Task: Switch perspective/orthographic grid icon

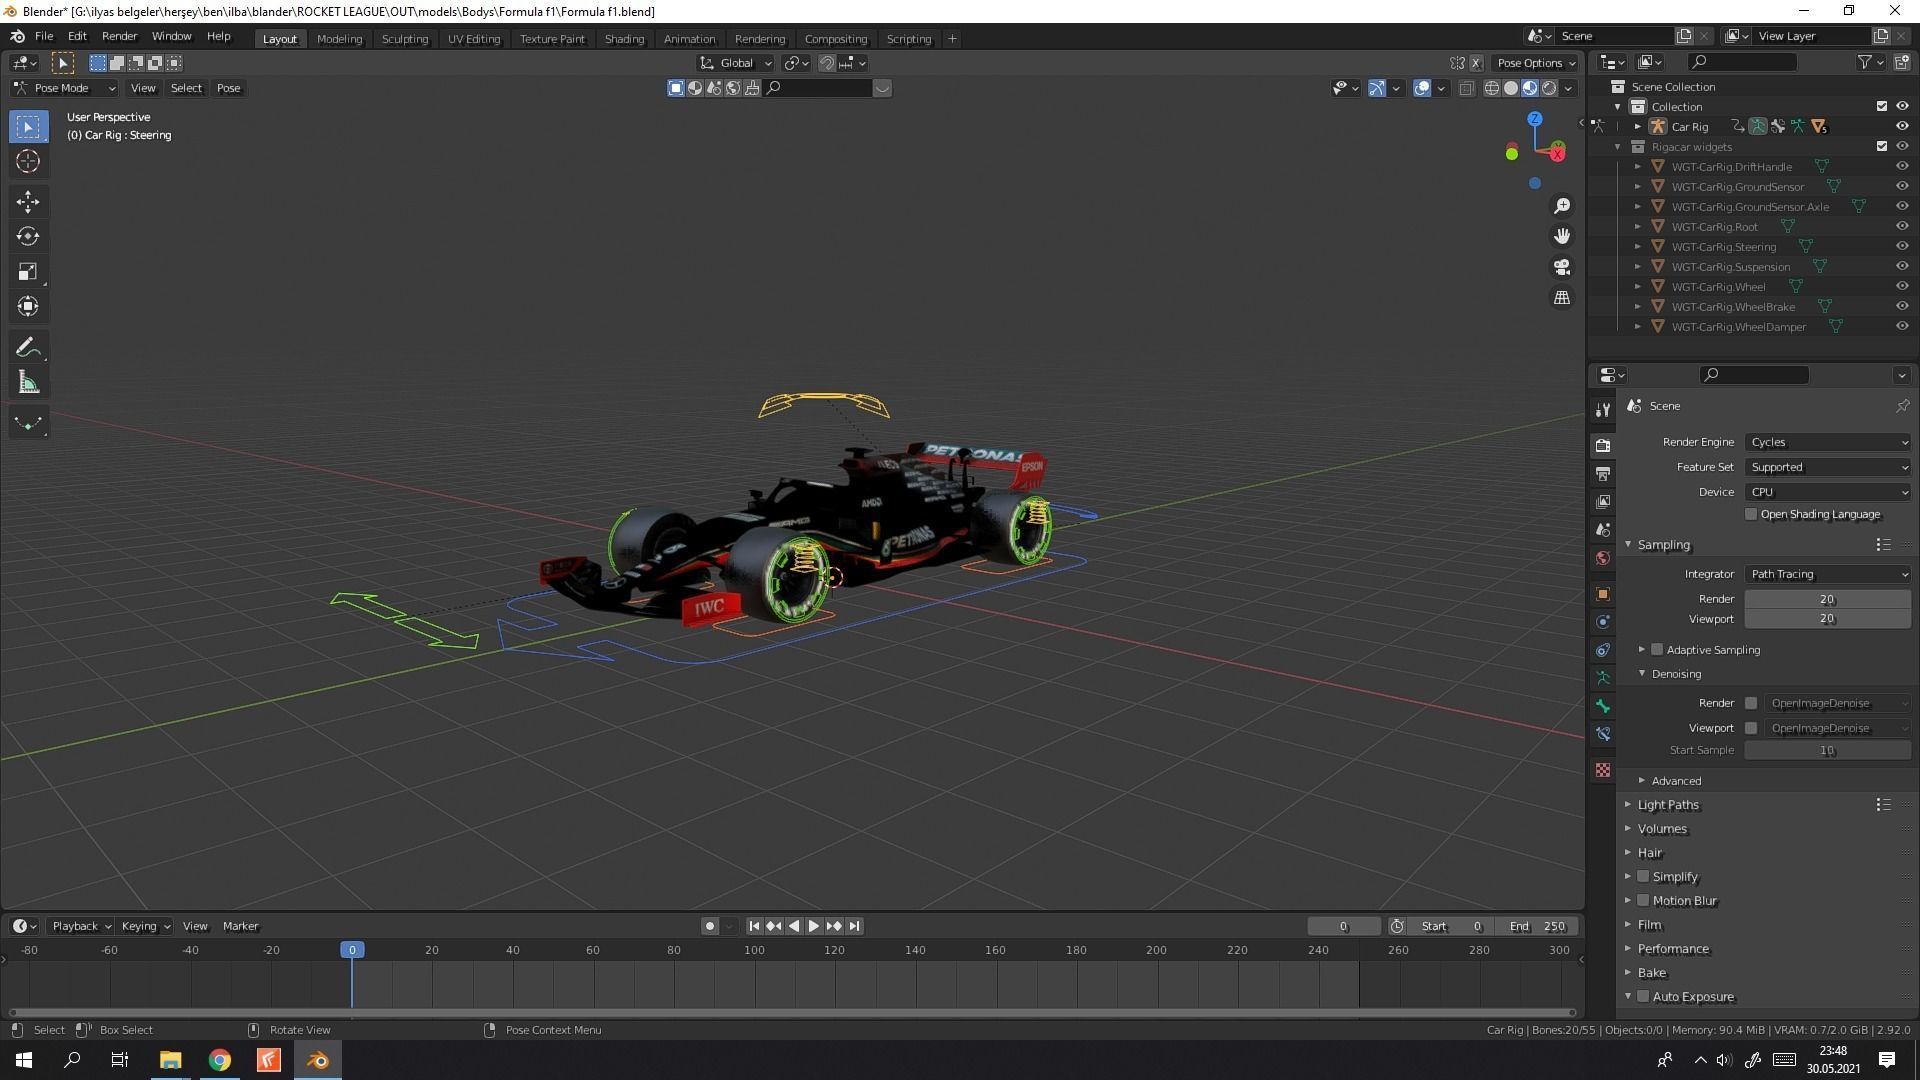Action: point(1562,298)
